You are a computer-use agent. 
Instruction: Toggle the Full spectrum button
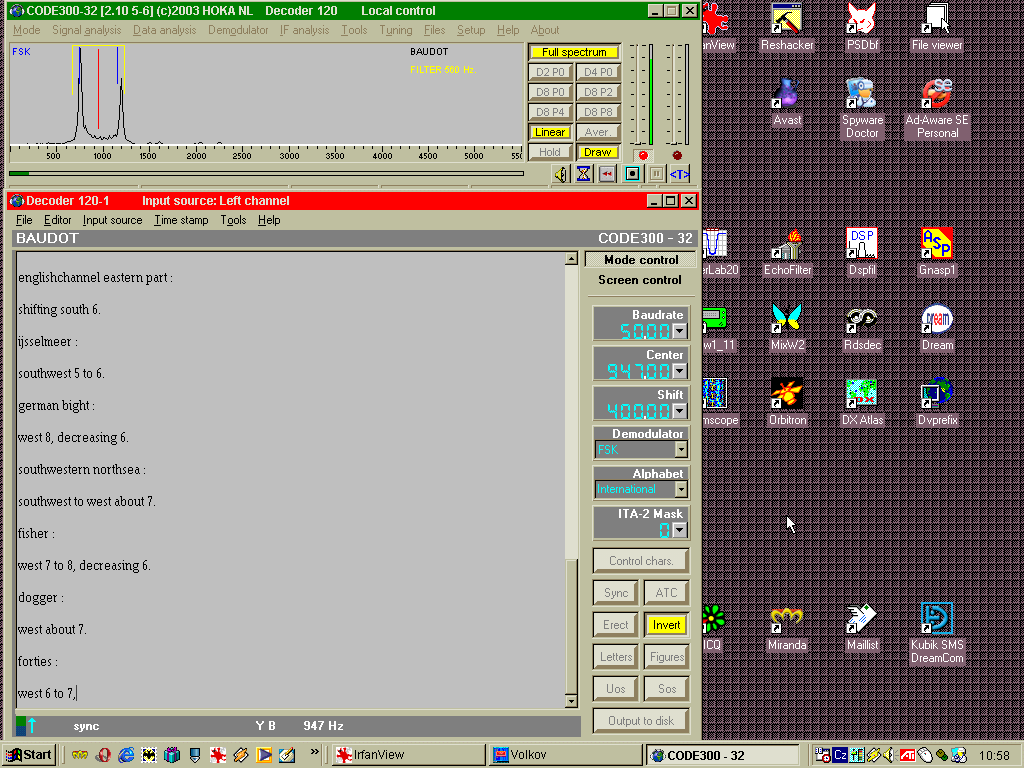point(574,52)
